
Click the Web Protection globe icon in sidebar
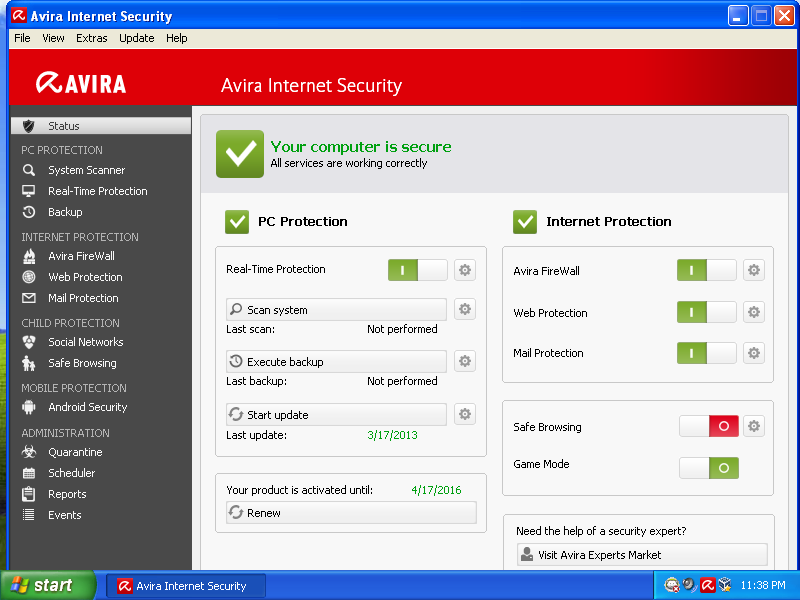(29, 277)
